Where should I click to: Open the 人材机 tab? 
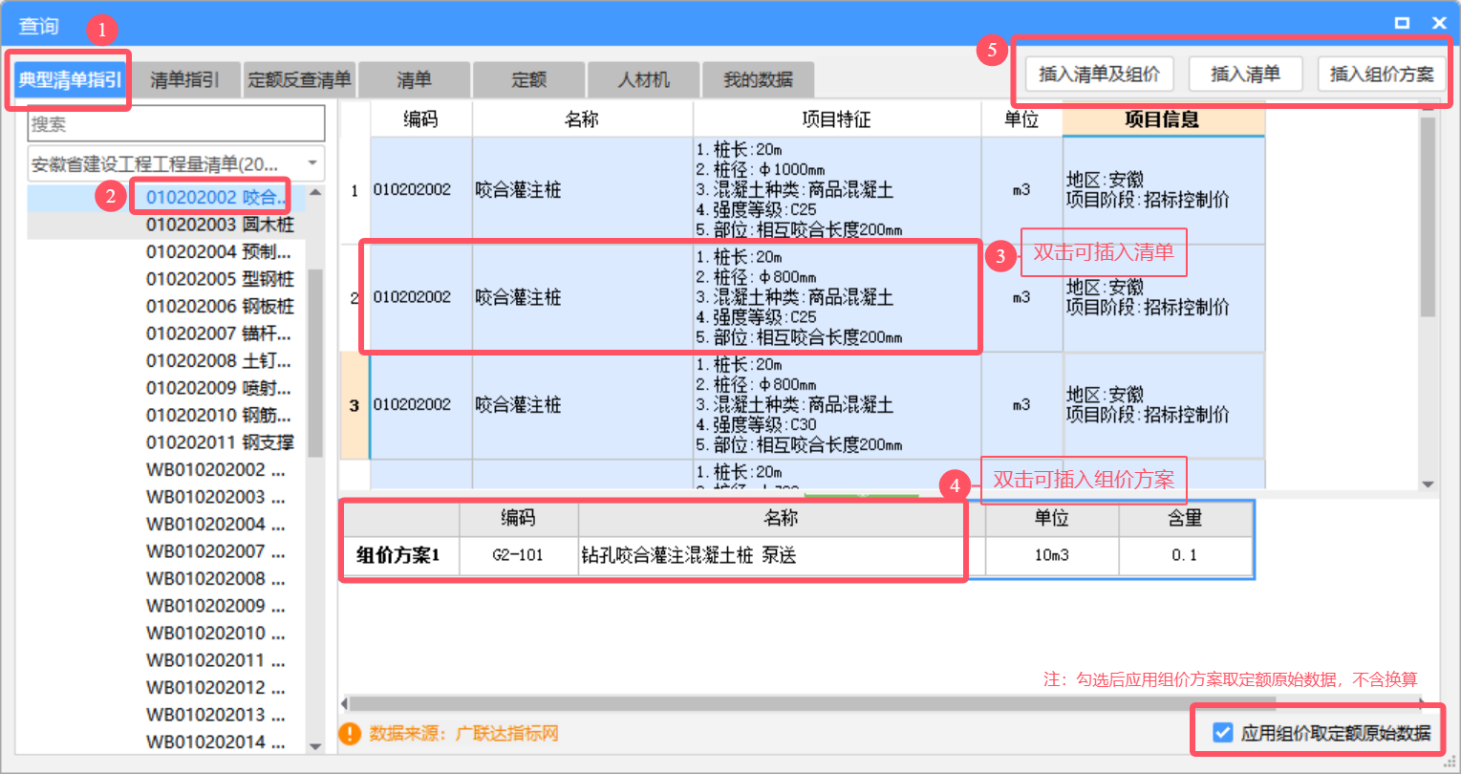(644, 80)
